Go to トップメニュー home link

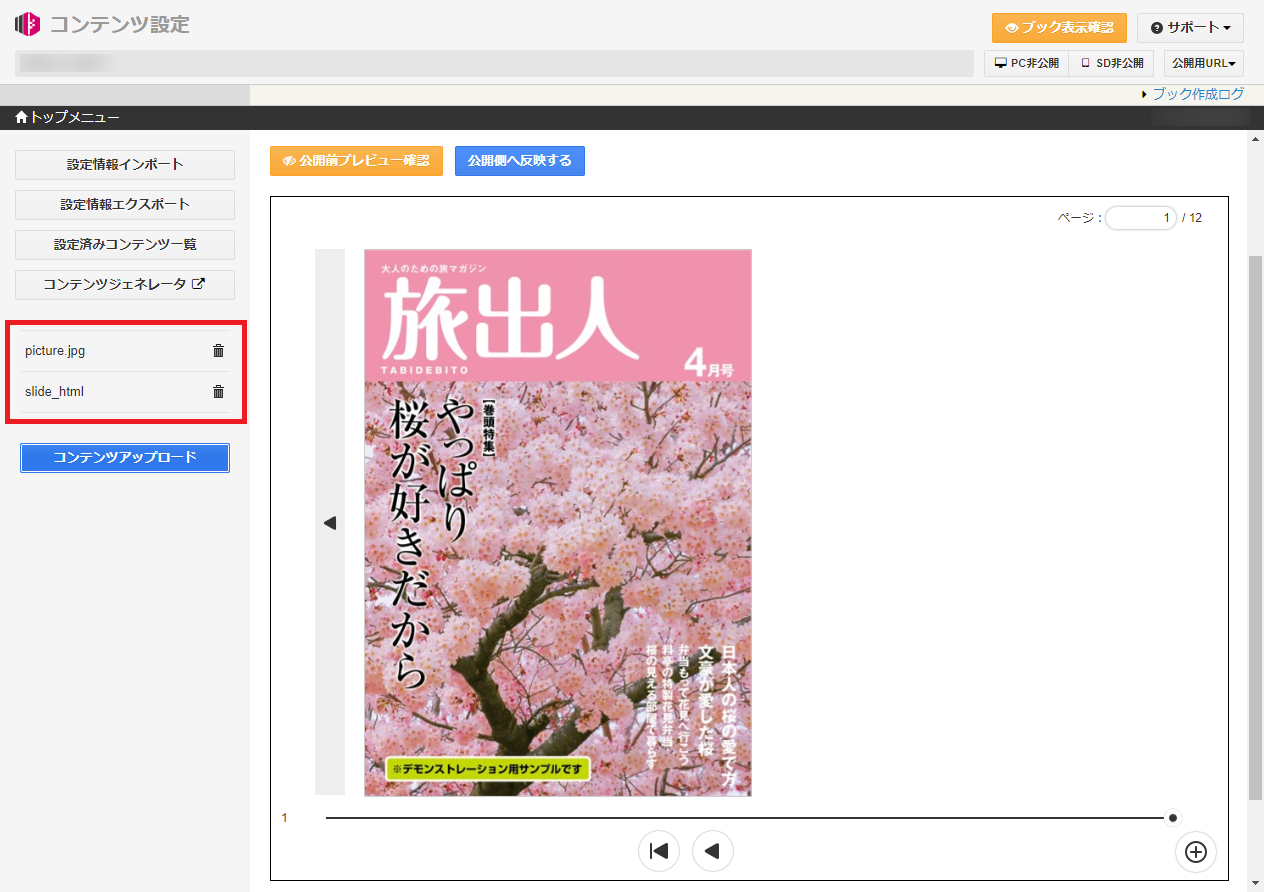coord(67,118)
